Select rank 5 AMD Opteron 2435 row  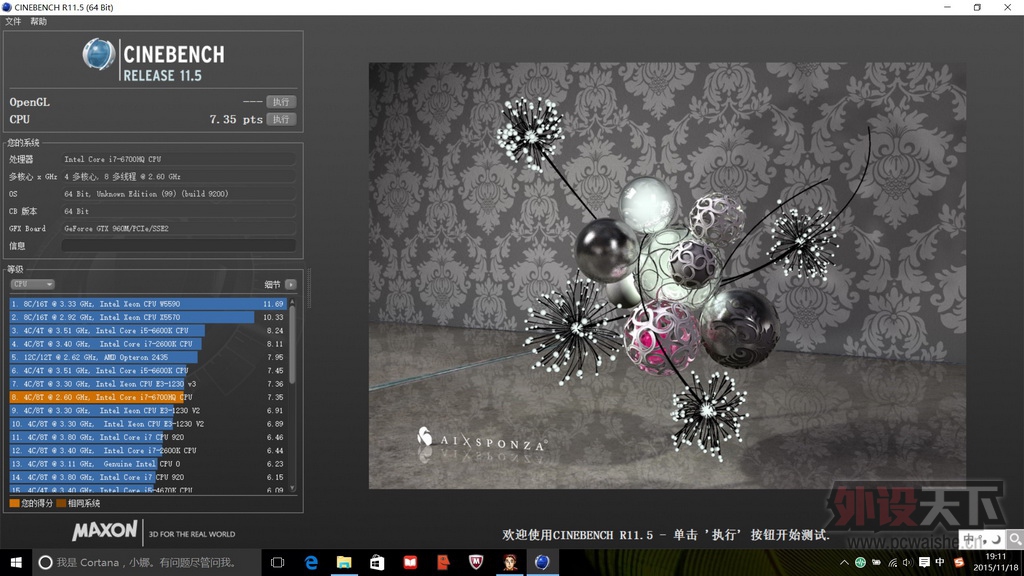(x=148, y=357)
